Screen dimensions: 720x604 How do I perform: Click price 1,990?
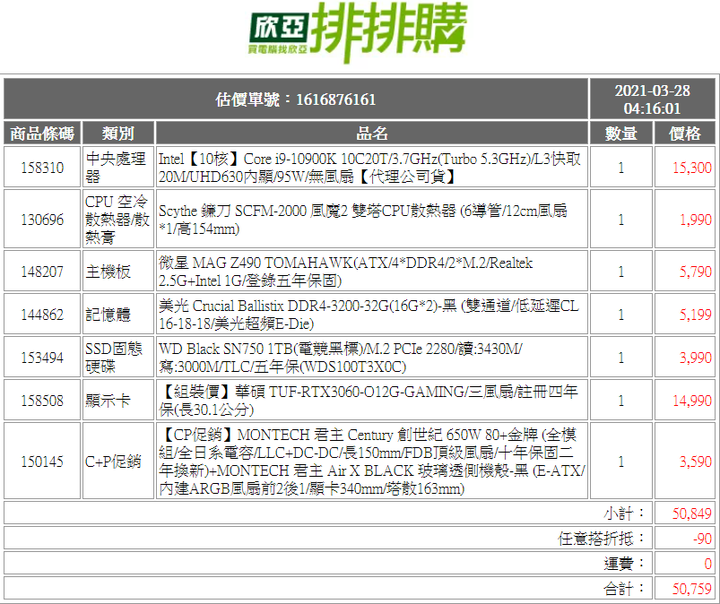click(x=696, y=219)
